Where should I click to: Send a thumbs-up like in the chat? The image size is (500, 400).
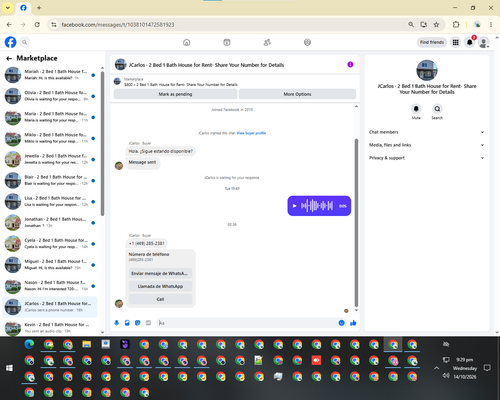pos(353,323)
